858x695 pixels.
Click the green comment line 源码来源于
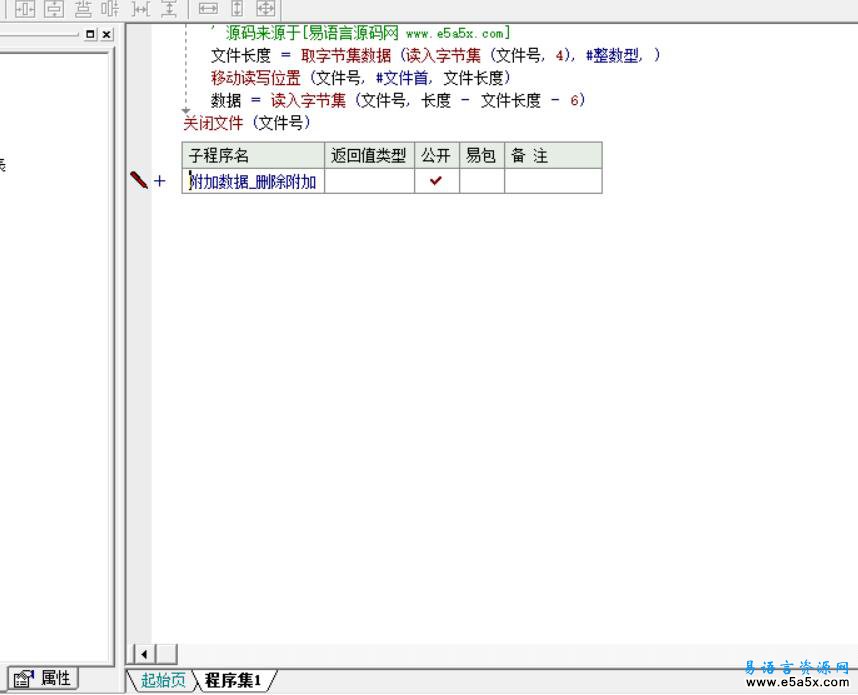[361, 33]
